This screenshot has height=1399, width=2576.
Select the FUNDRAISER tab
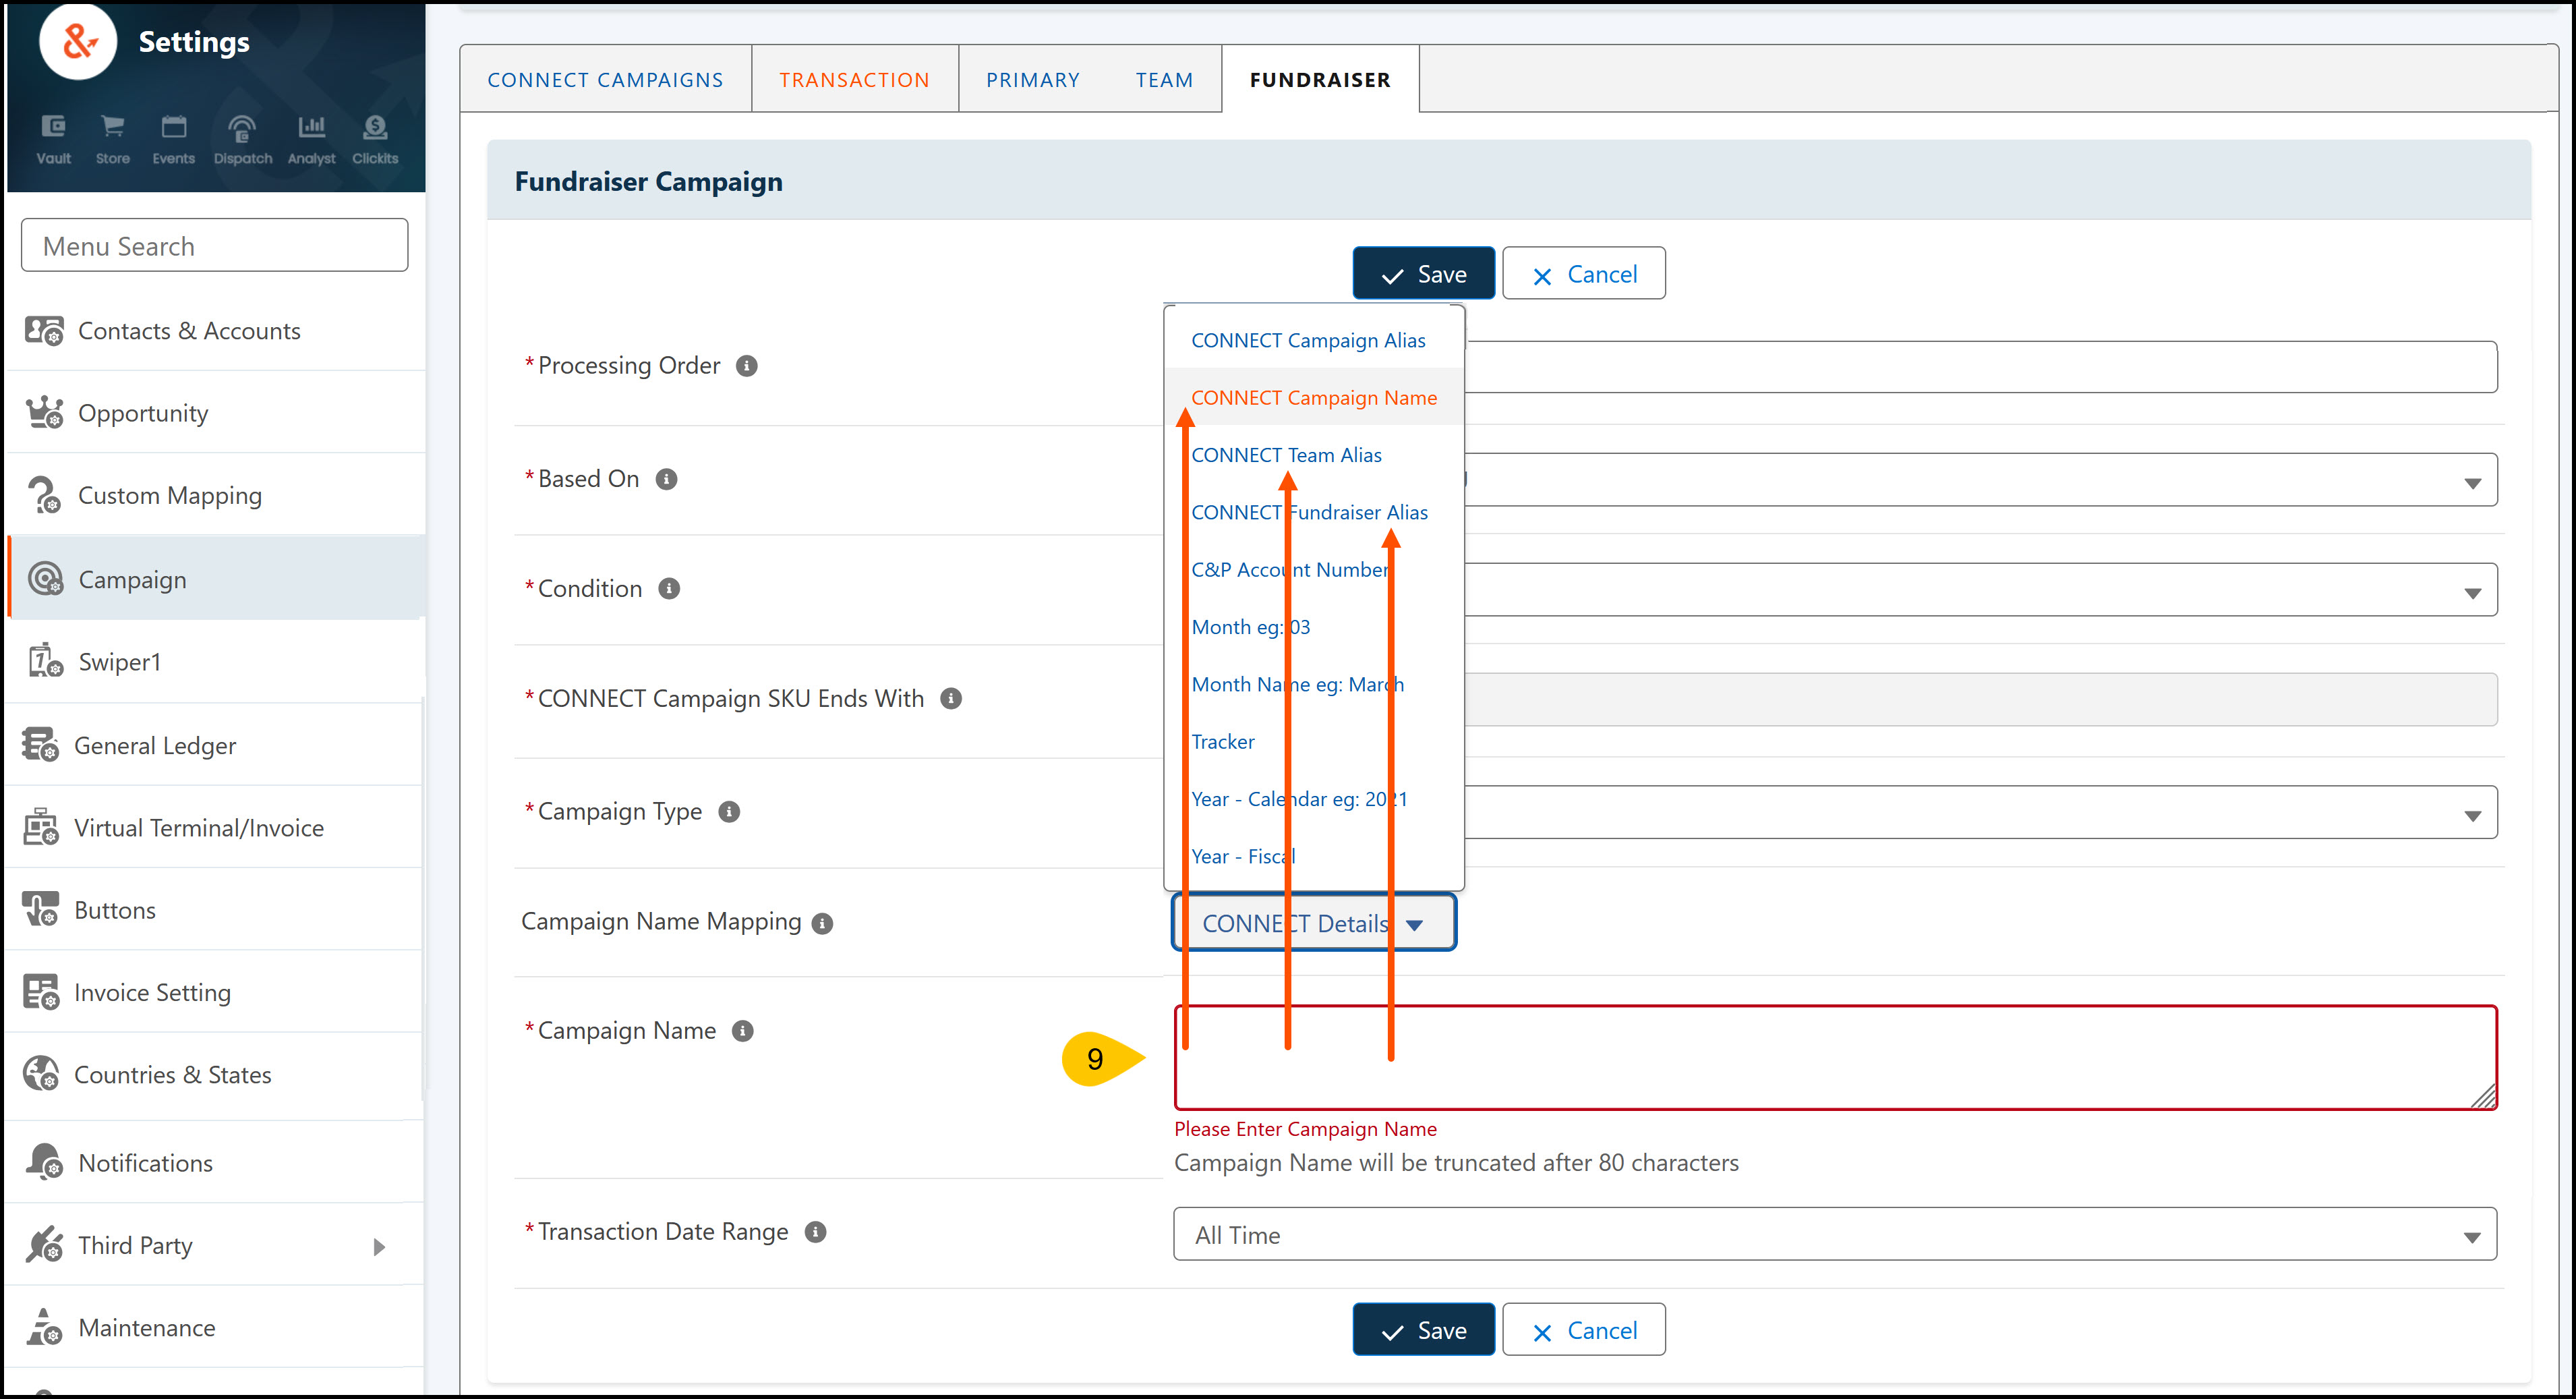tap(1320, 80)
